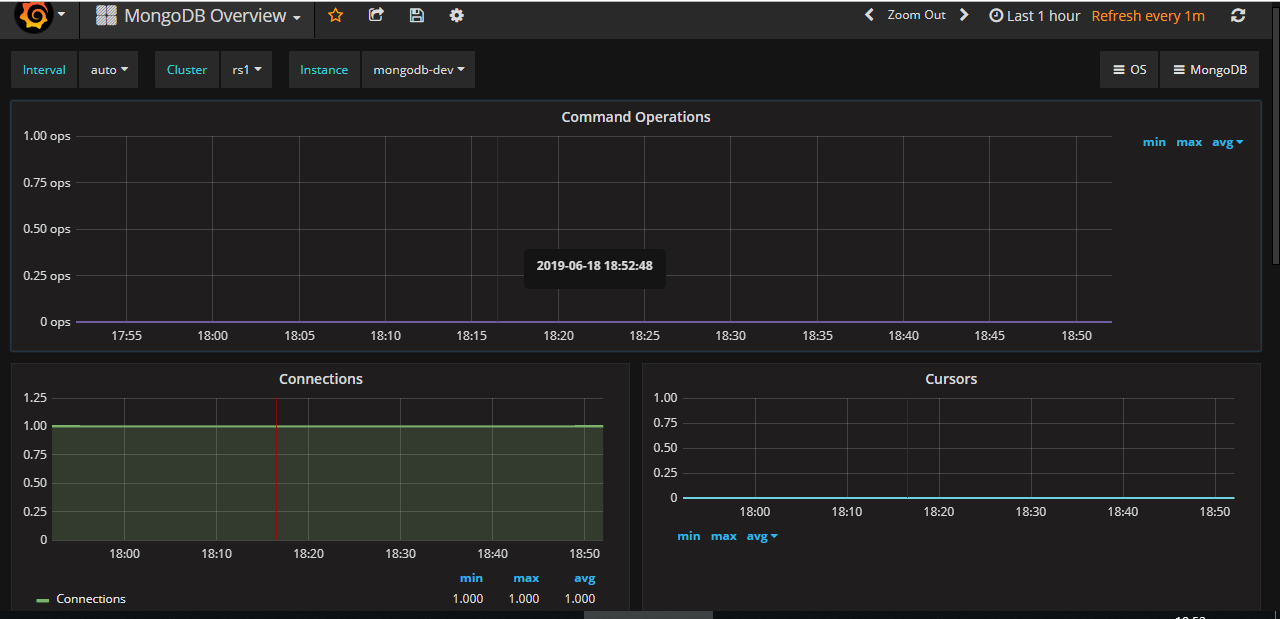Click the green Connections series color swatch
Viewport: 1280px width, 619px height.
point(43,600)
